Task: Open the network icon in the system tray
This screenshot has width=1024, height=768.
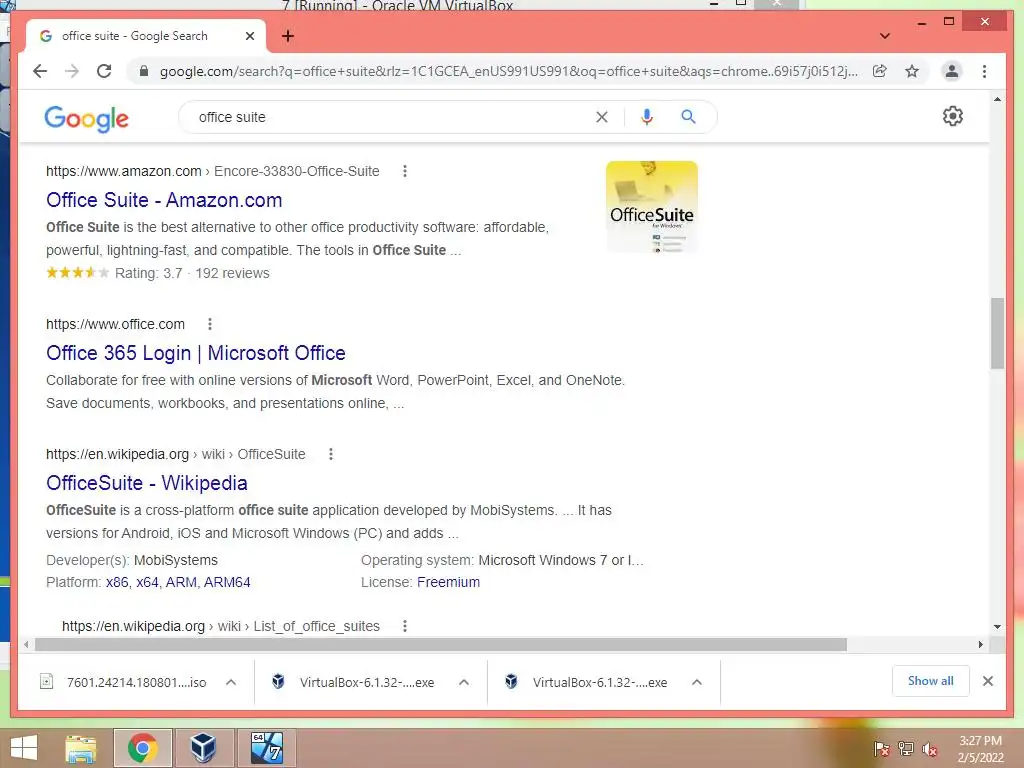Action: (905, 749)
